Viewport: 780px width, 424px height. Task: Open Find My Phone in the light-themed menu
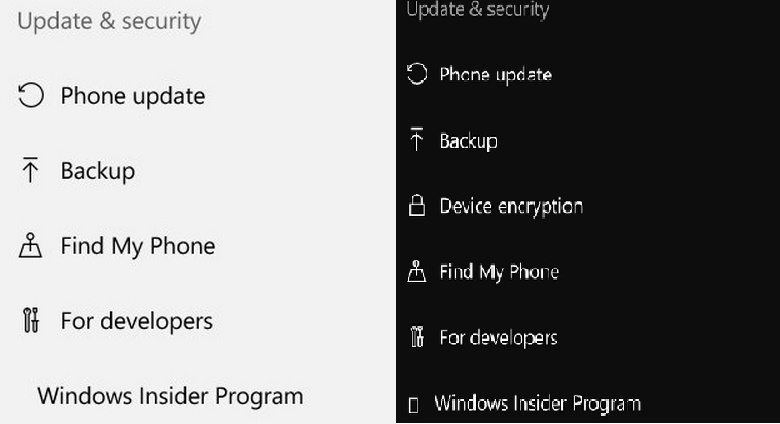(138, 246)
